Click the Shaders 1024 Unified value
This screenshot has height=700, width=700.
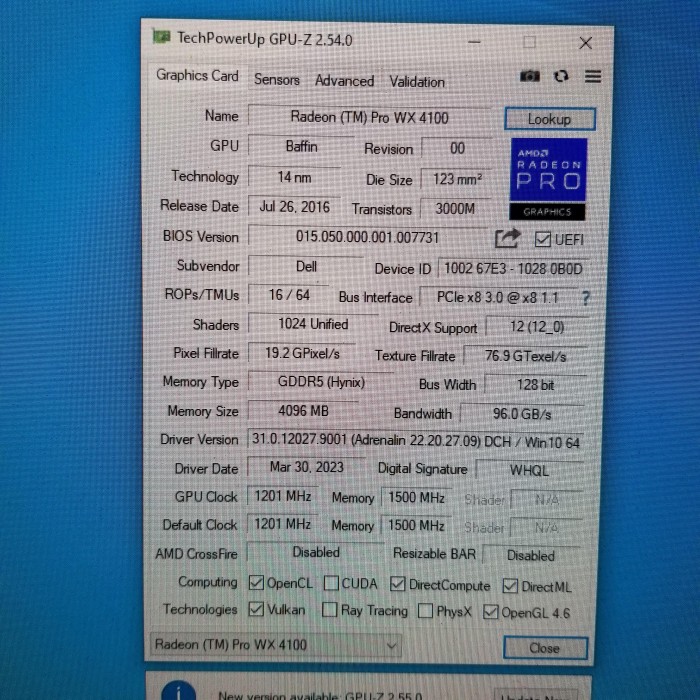pos(313,324)
